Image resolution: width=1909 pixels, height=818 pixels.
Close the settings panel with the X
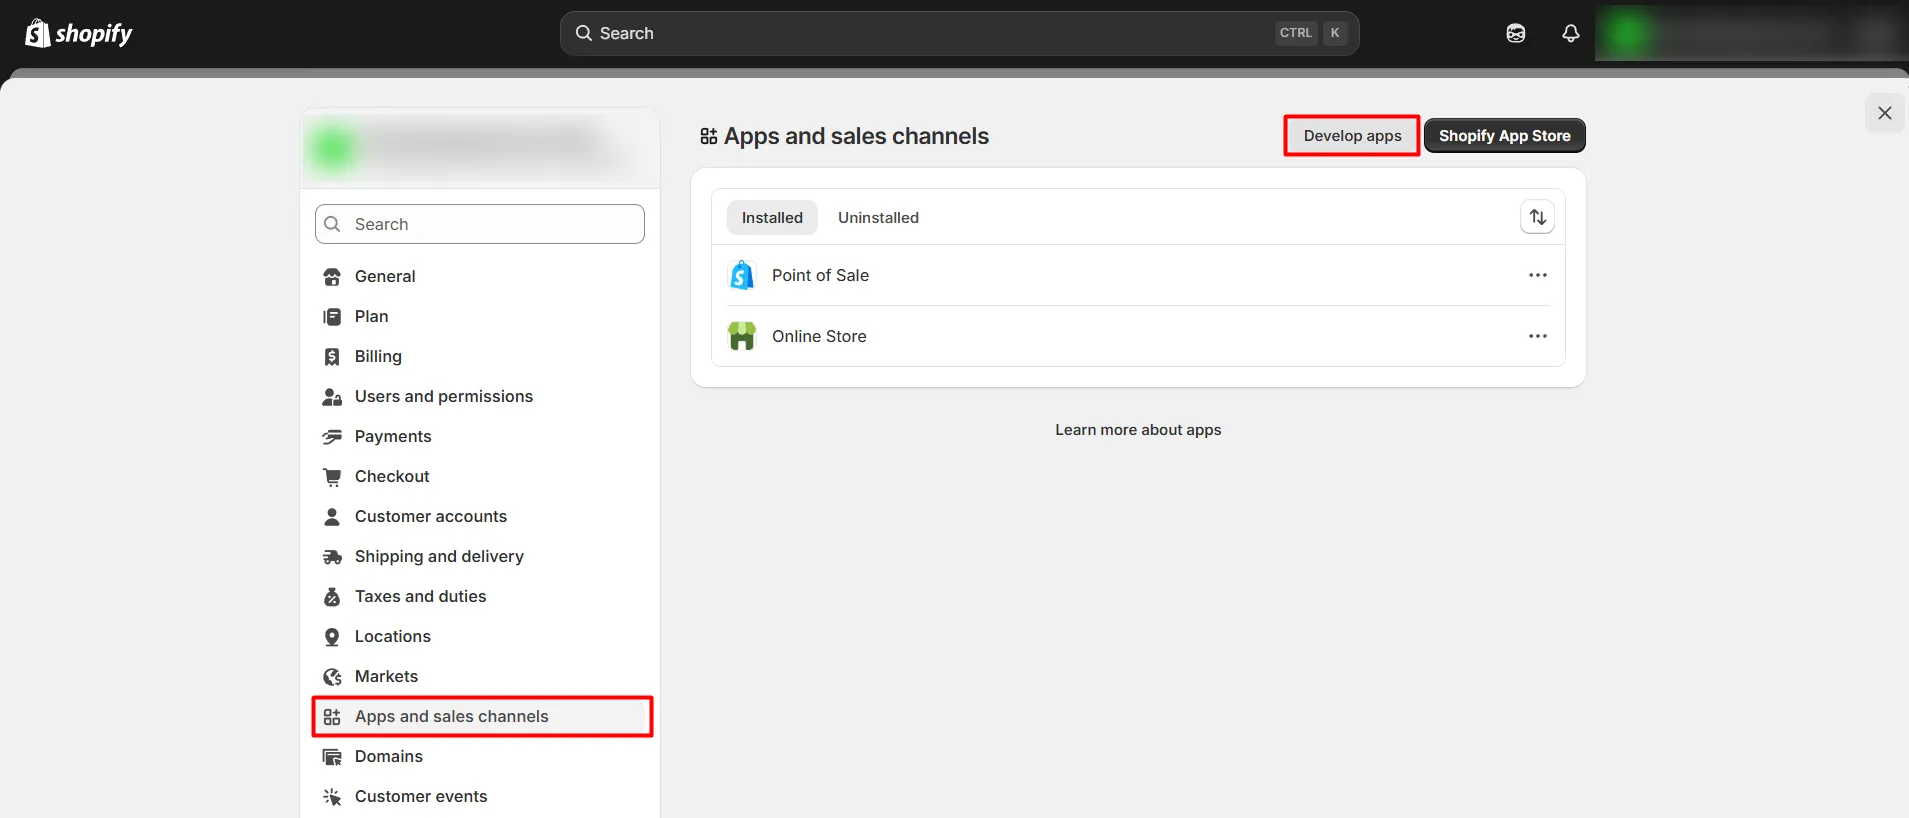coord(1885,113)
